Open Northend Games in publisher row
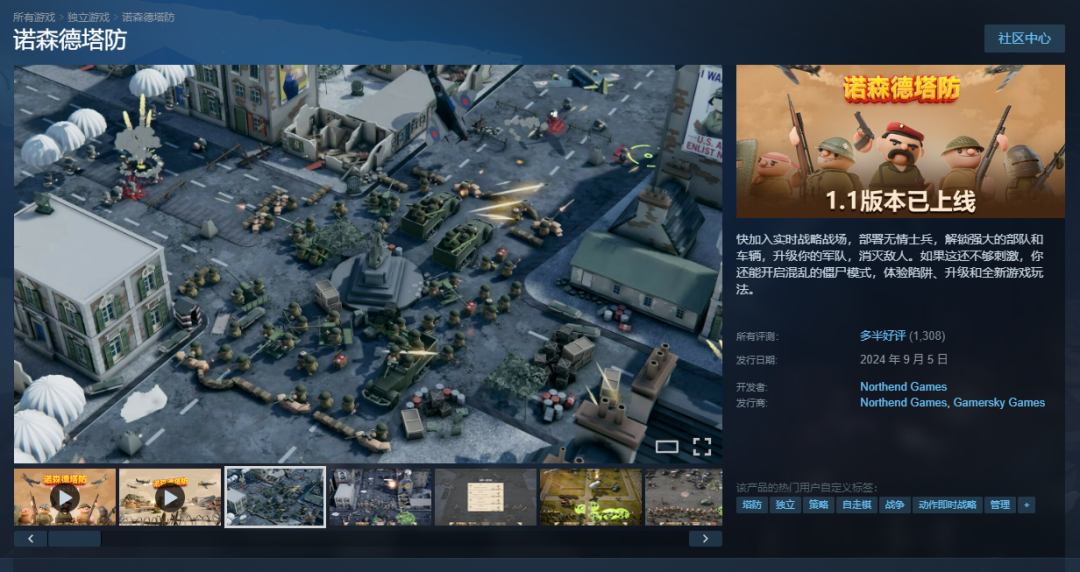This screenshot has height=572, width=1080. click(x=903, y=402)
